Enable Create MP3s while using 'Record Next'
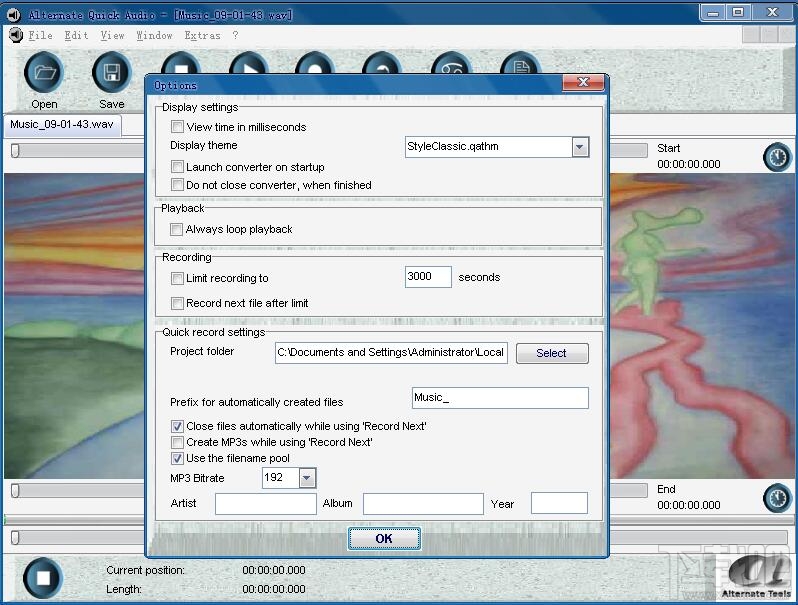This screenshot has width=798, height=605. tap(177, 442)
